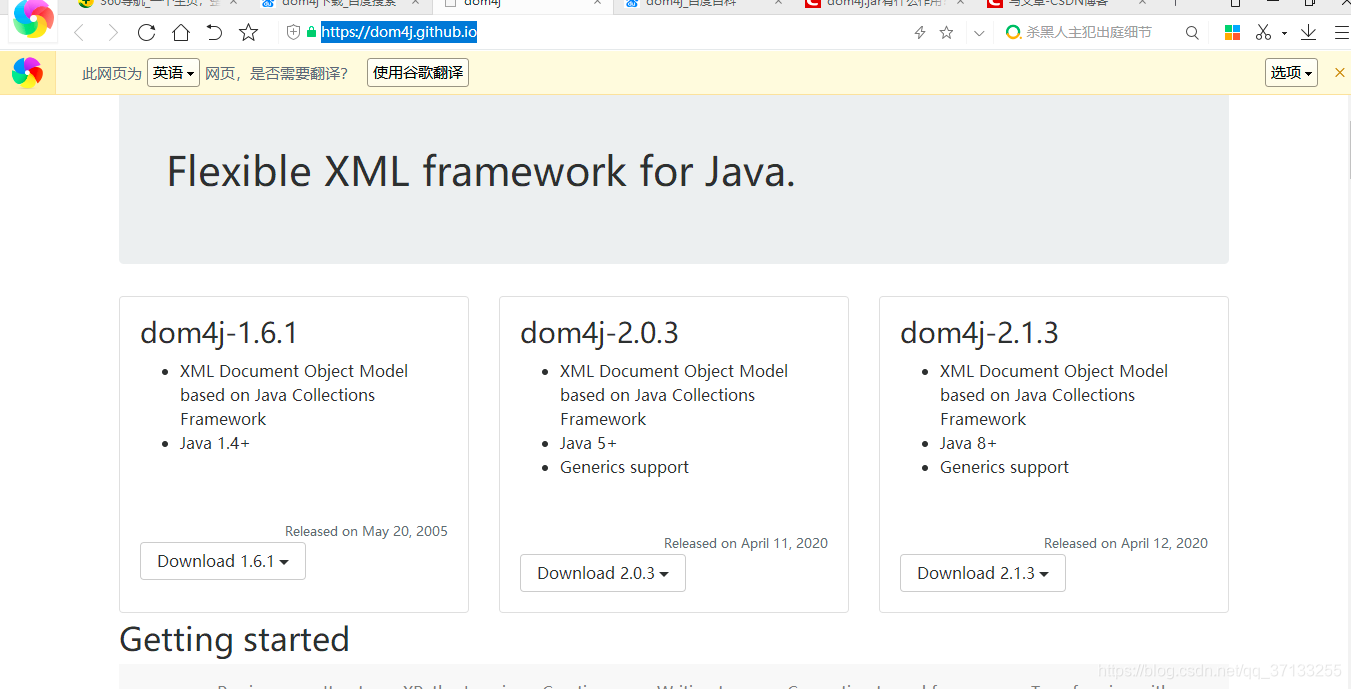Click the search box with 杀黑人主犯出庭细节

coord(1090,33)
